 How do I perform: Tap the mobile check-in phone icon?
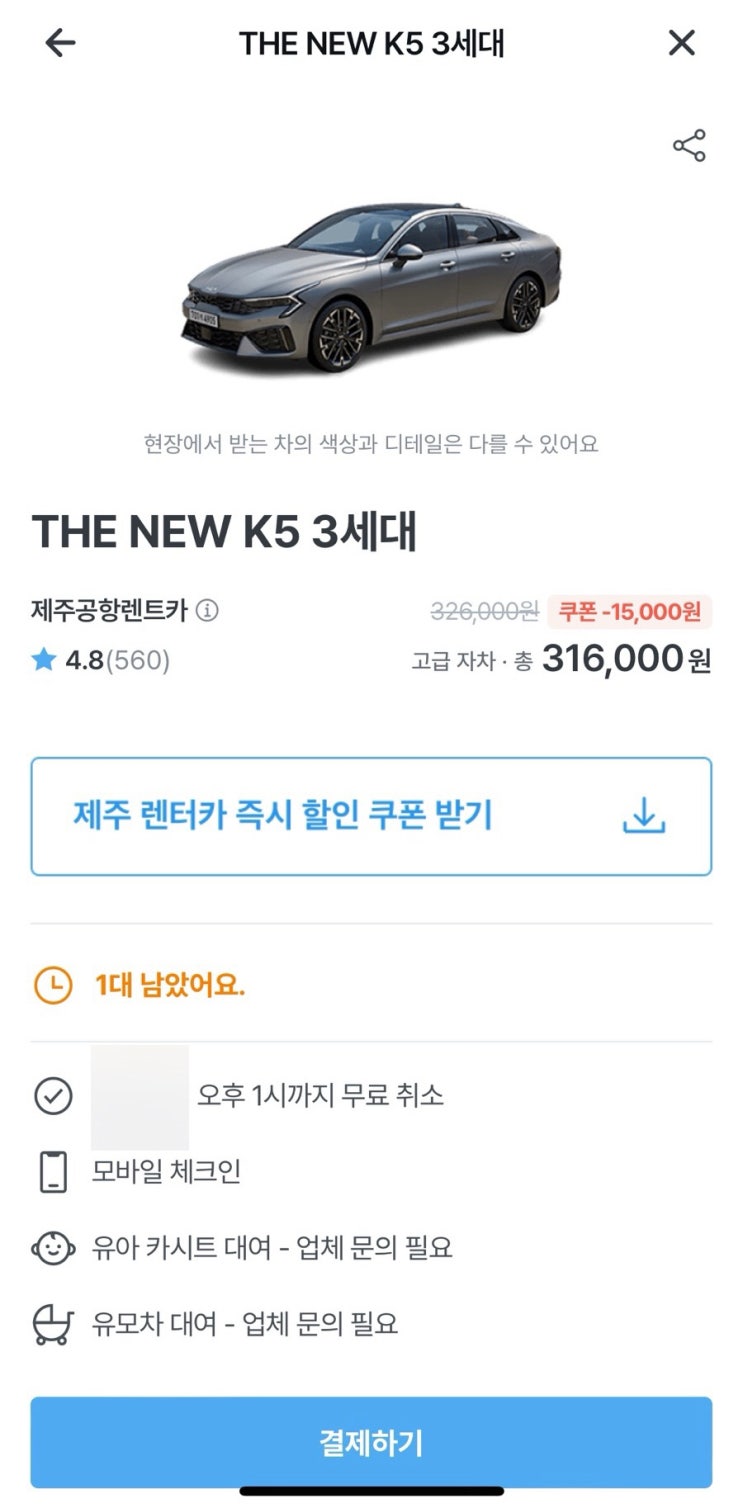(x=53, y=1172)
